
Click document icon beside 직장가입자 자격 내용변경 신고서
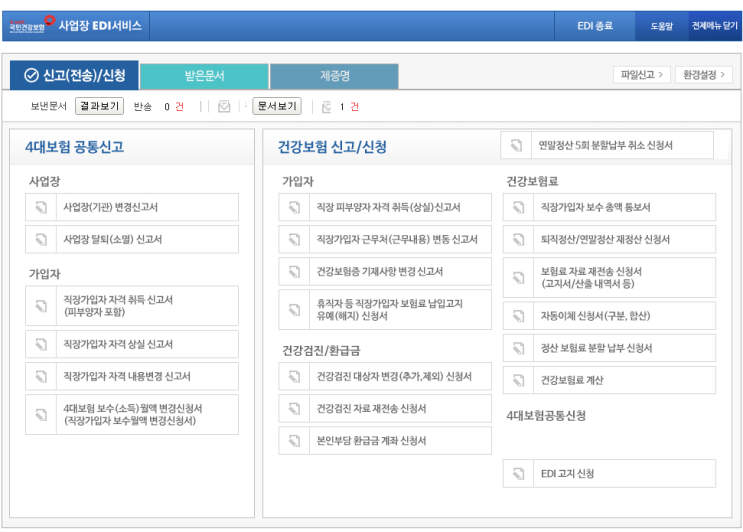[x=41, y=377]
